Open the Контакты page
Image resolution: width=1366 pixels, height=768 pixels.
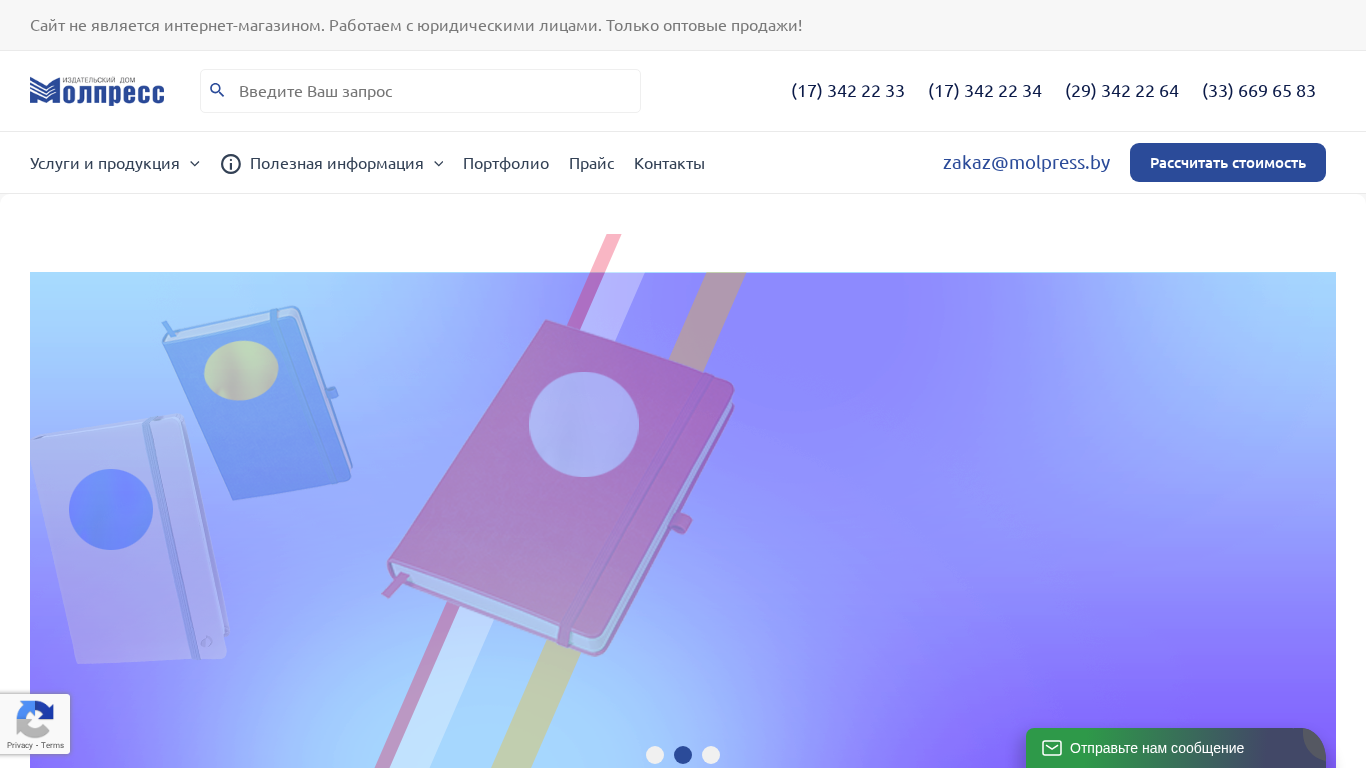669,163
